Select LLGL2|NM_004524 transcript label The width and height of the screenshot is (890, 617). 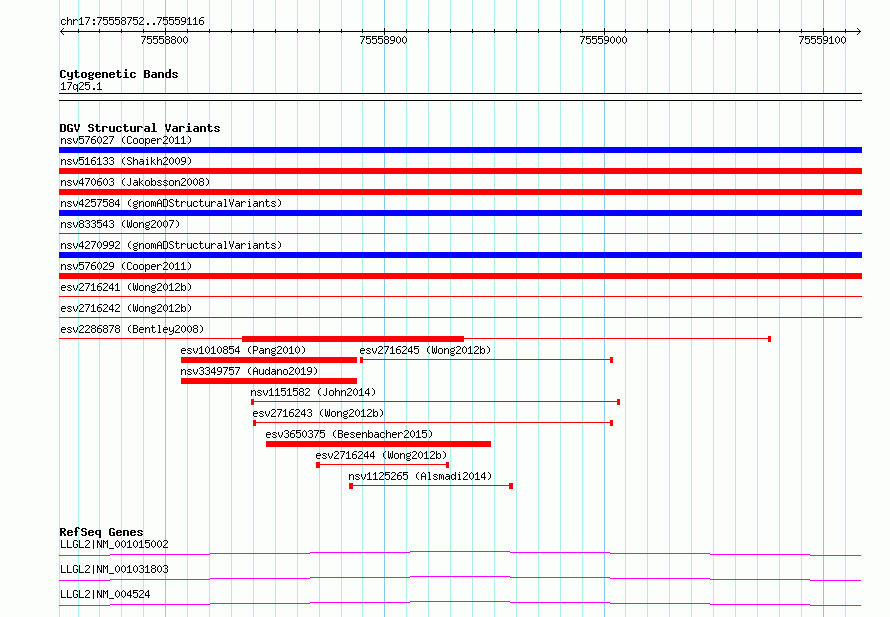[x=105, y=594]
